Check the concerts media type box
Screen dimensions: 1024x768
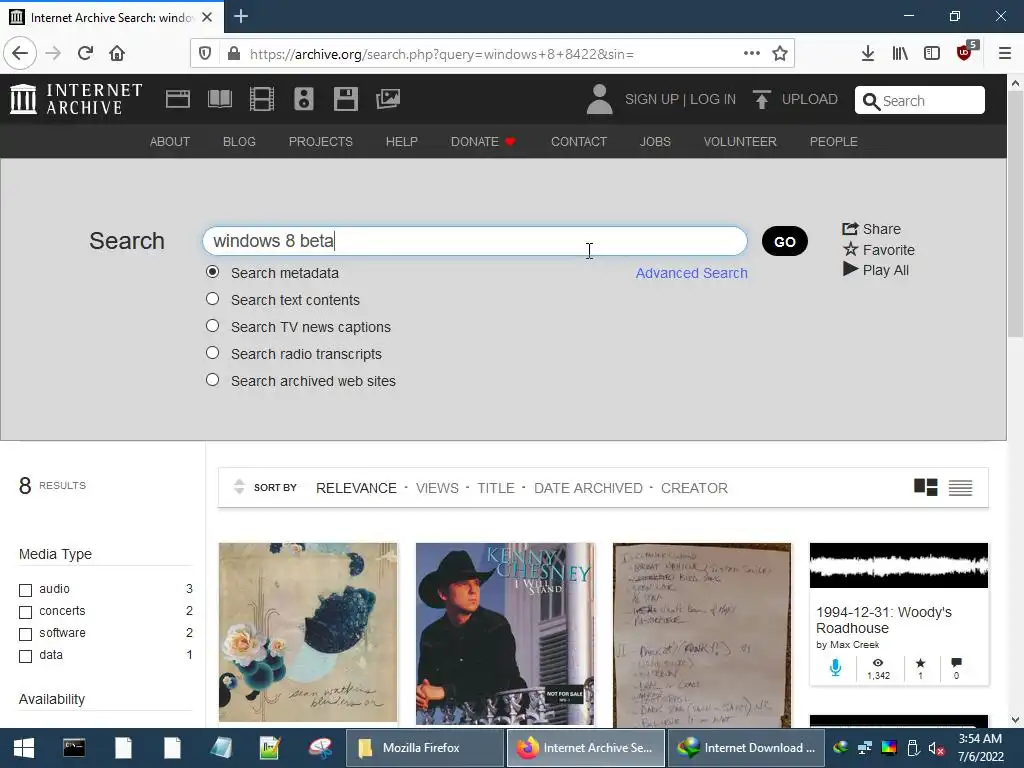25,613
